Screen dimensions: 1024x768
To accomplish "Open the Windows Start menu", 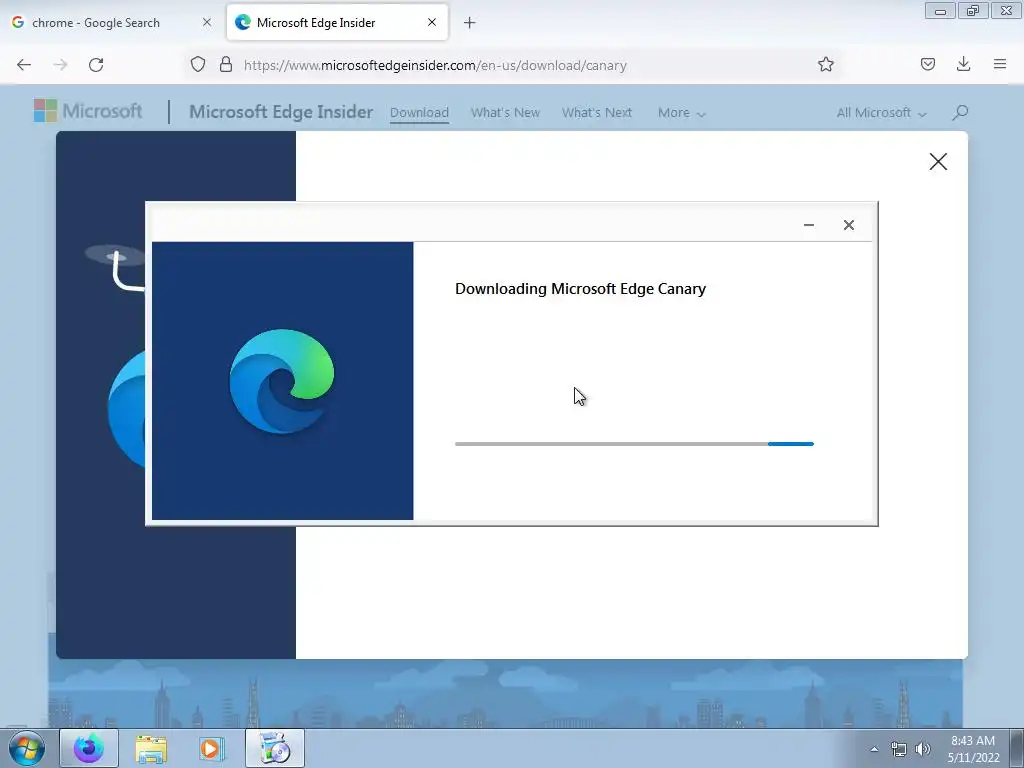I will [26, 748].
